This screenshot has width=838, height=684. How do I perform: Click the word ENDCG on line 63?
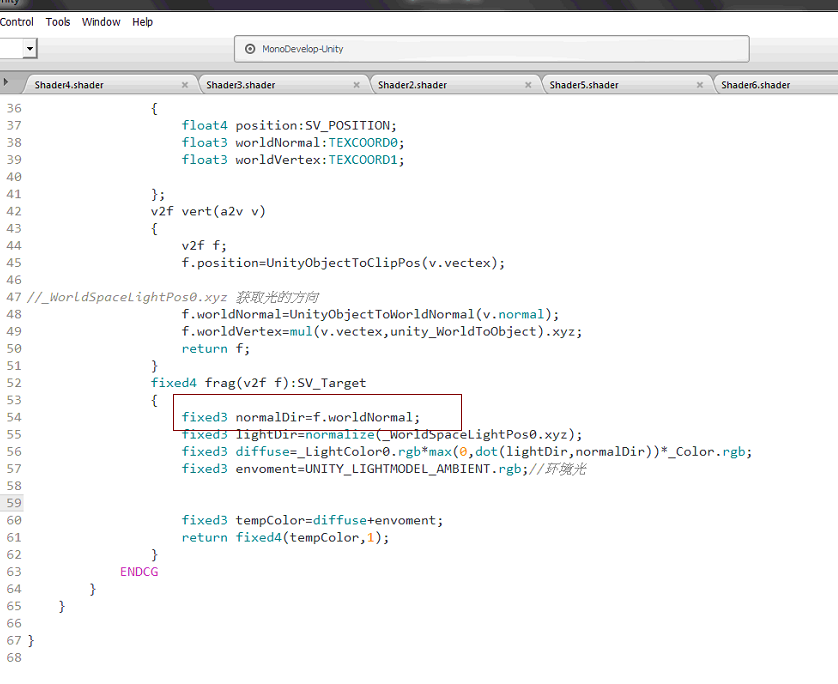tap(139, 572)
